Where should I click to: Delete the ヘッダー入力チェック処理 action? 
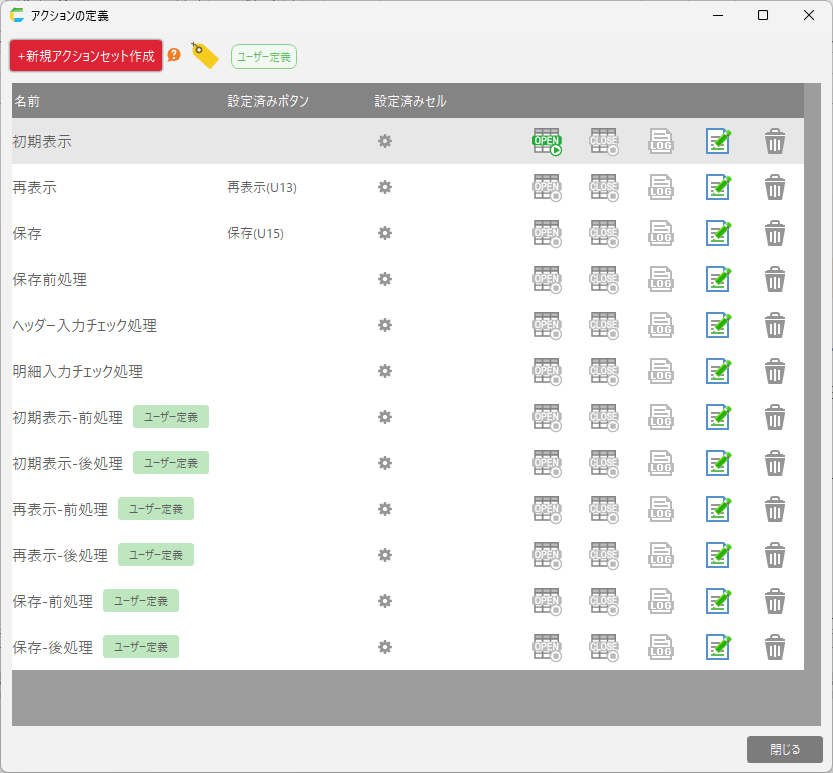pos(775,325)
